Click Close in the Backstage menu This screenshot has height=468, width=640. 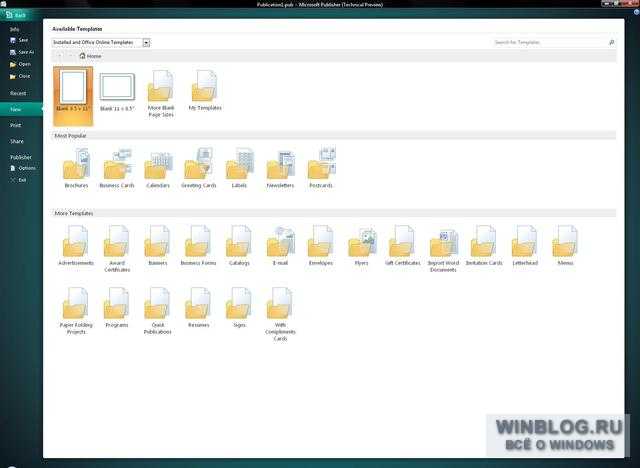[x=20, y=76]
